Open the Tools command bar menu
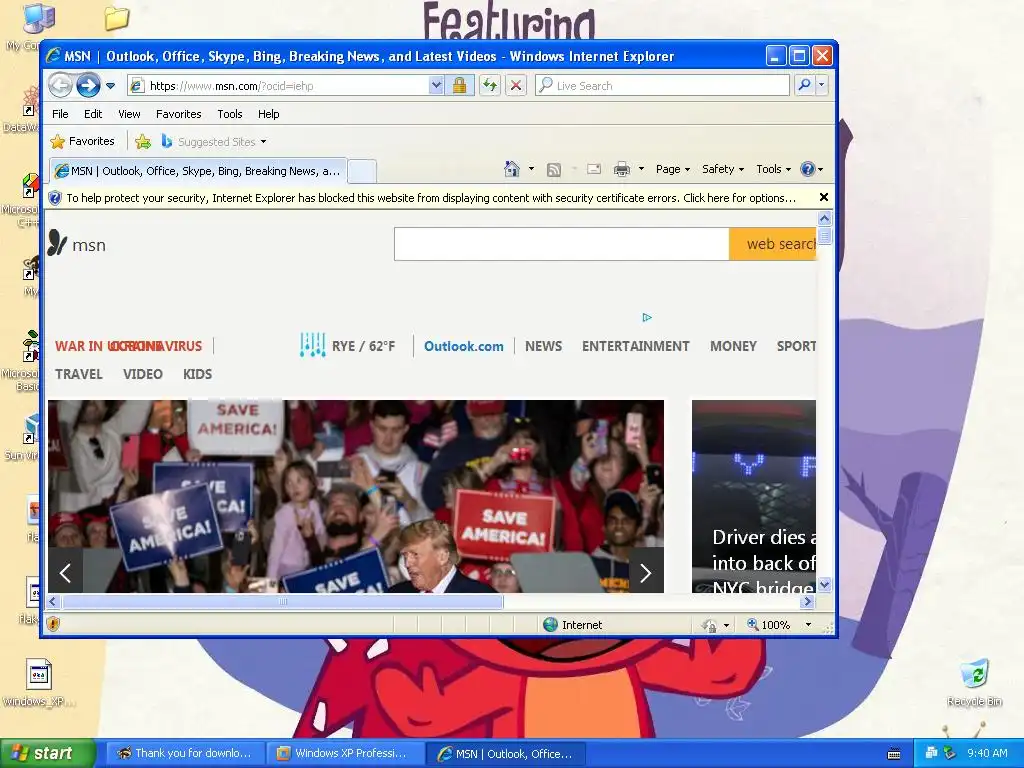Screen dimensions: 1024x768 [x=773, y=169]
